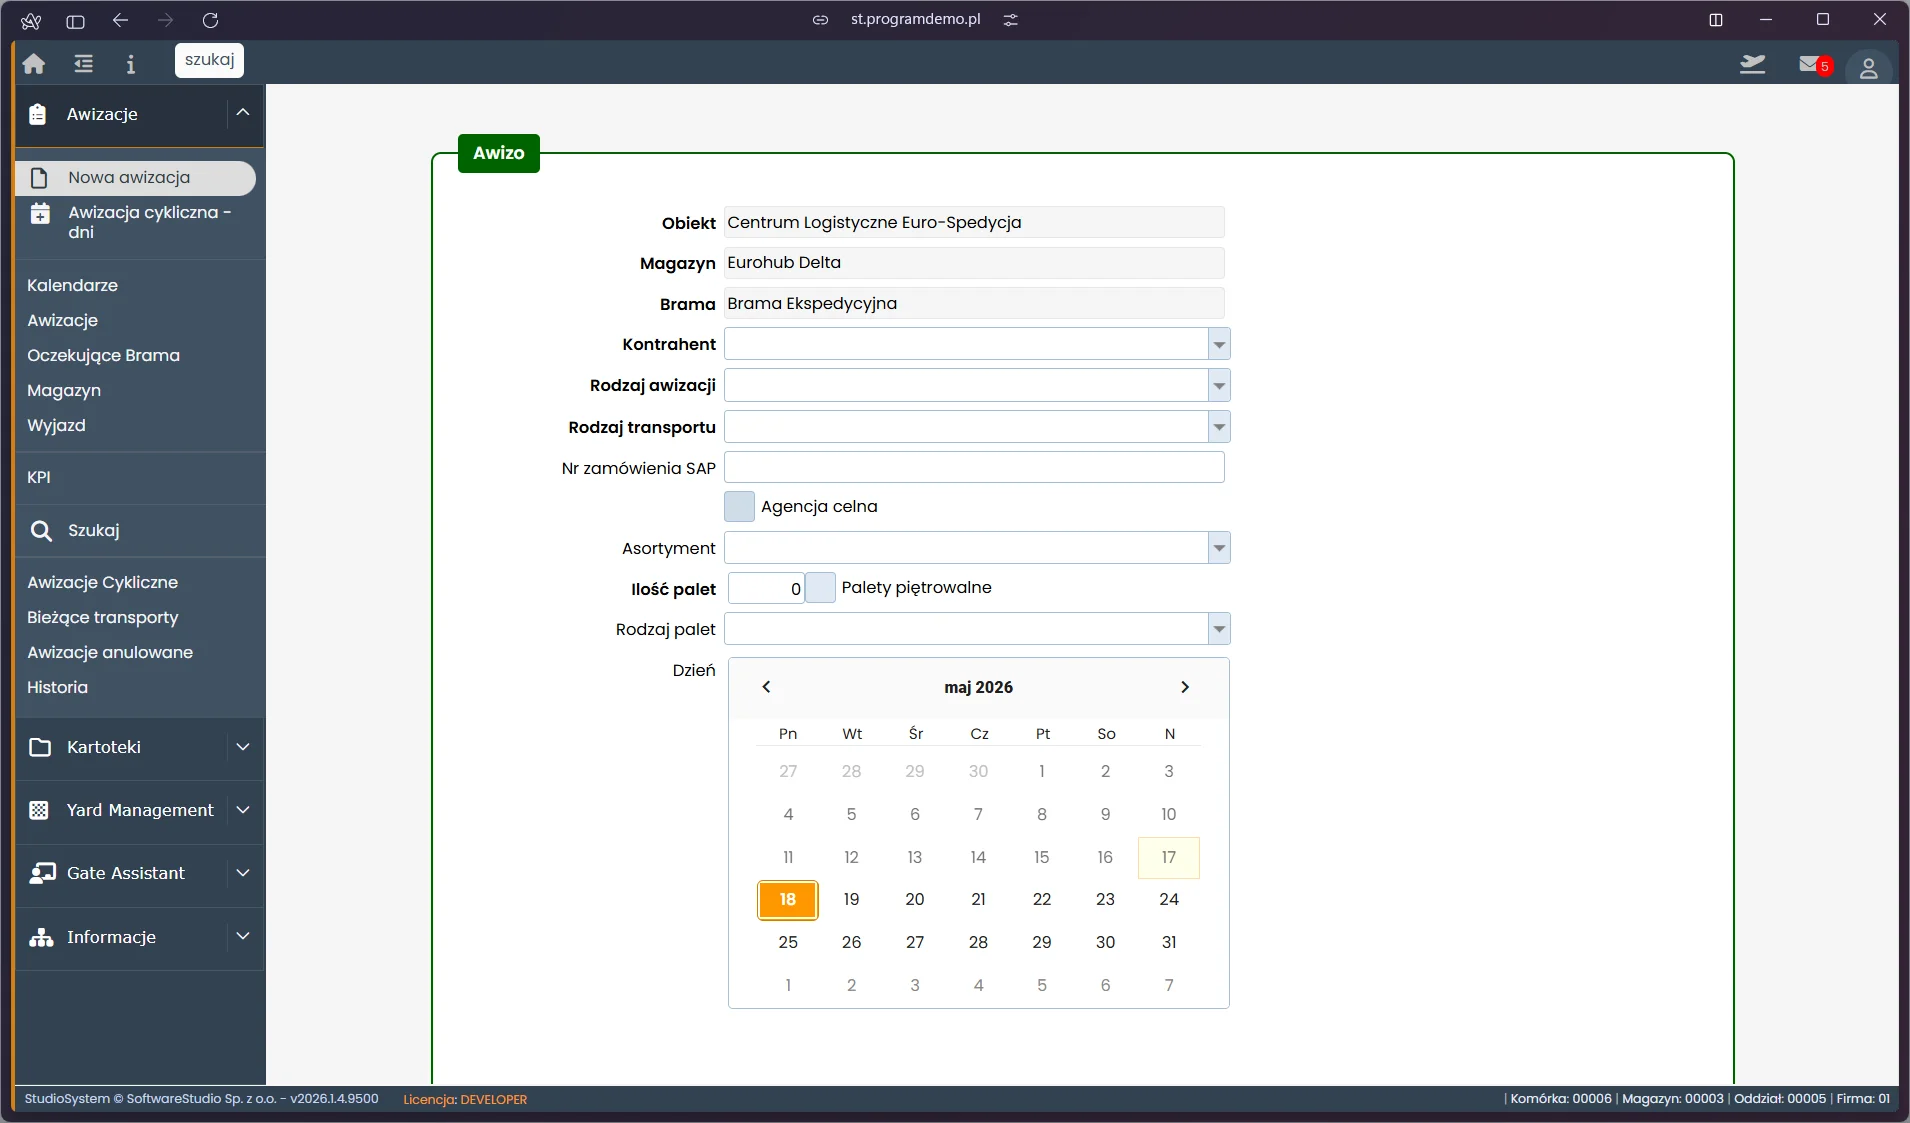Tick the Palety piętrowalne checkbox
The height and width of the screenshot is (1123, 1910).
click(x=820, y=588)
